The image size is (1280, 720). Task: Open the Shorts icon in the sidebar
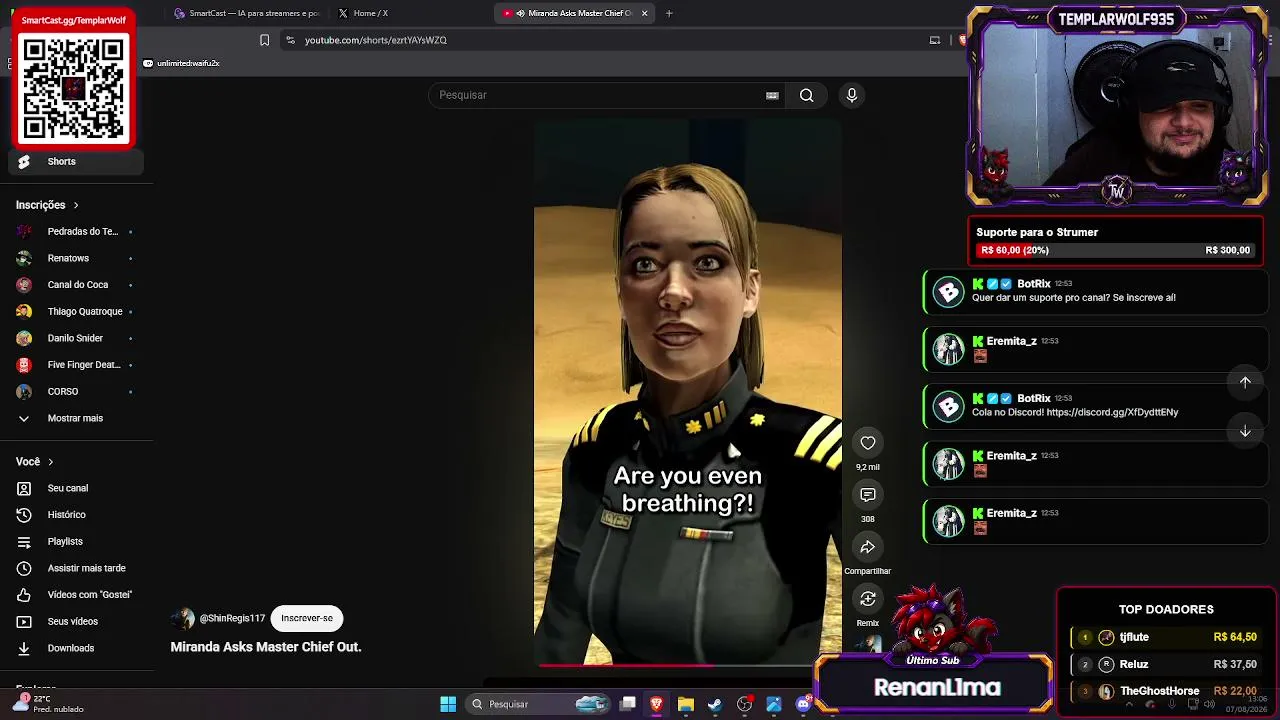coord(24,161)
